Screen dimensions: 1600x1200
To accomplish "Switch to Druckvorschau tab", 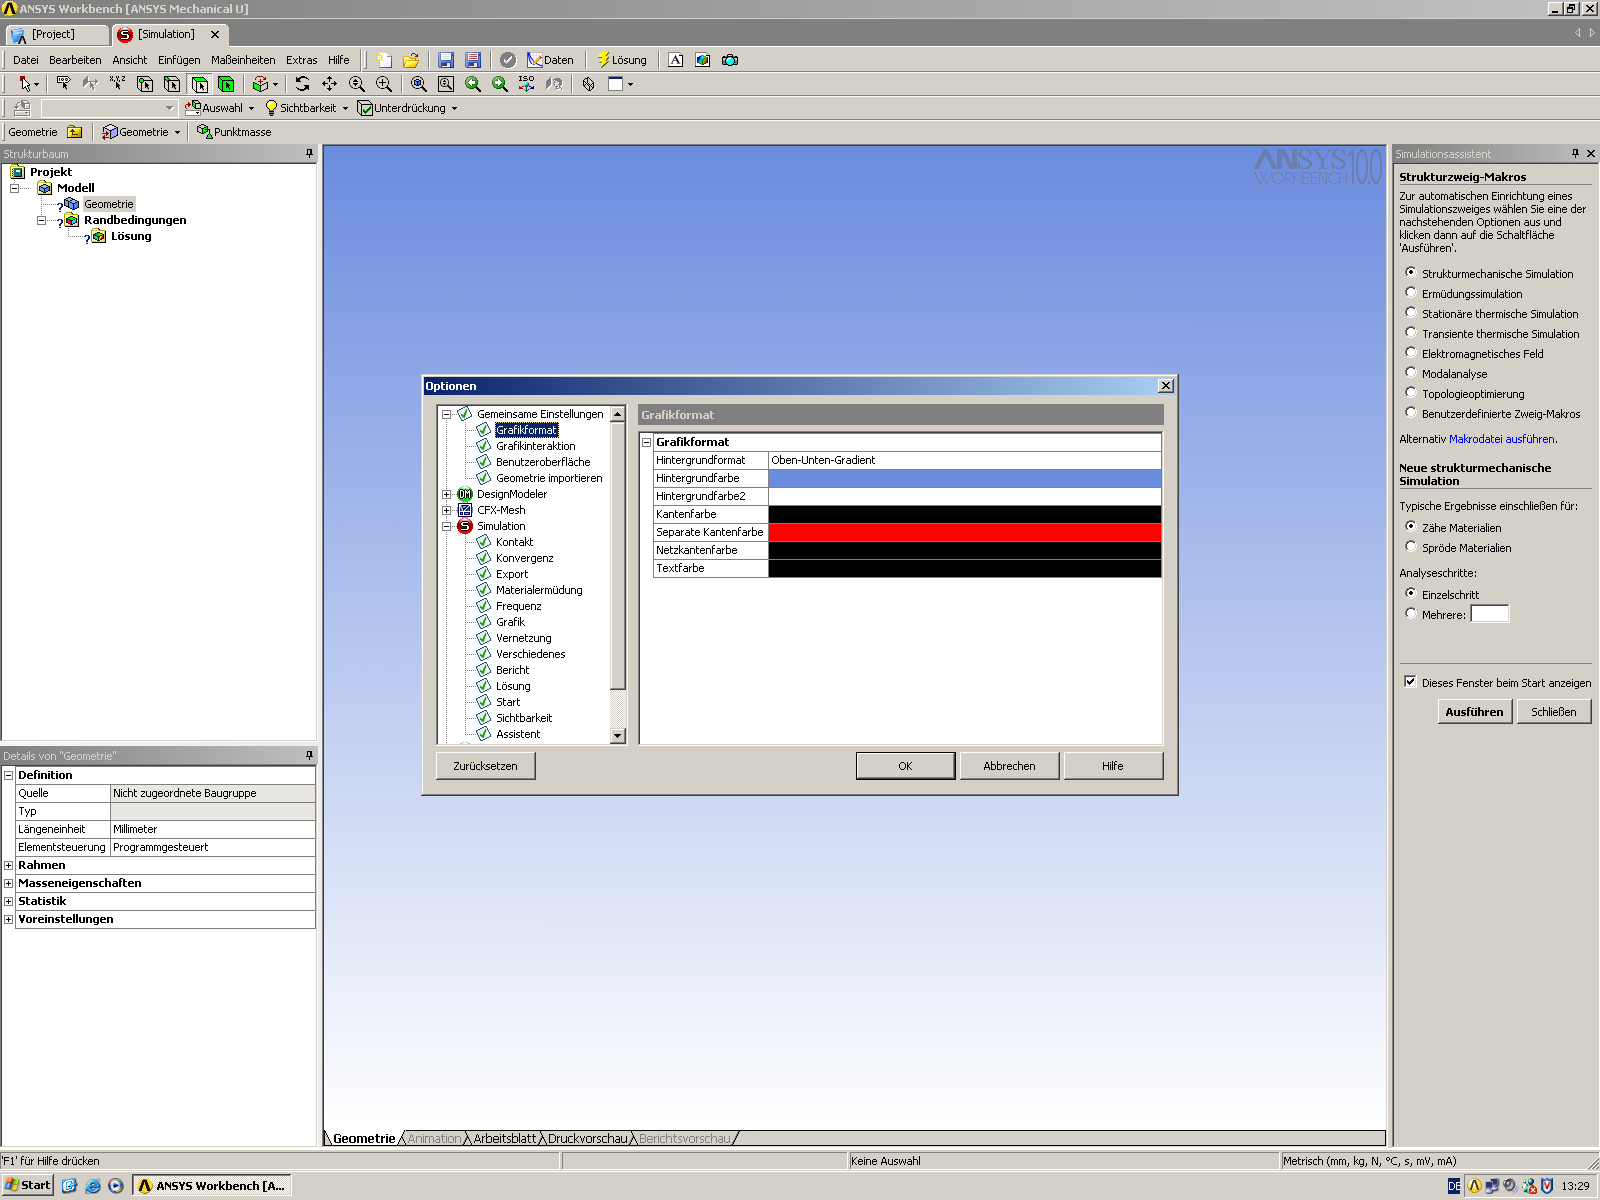I will [x=588, y=1139].
